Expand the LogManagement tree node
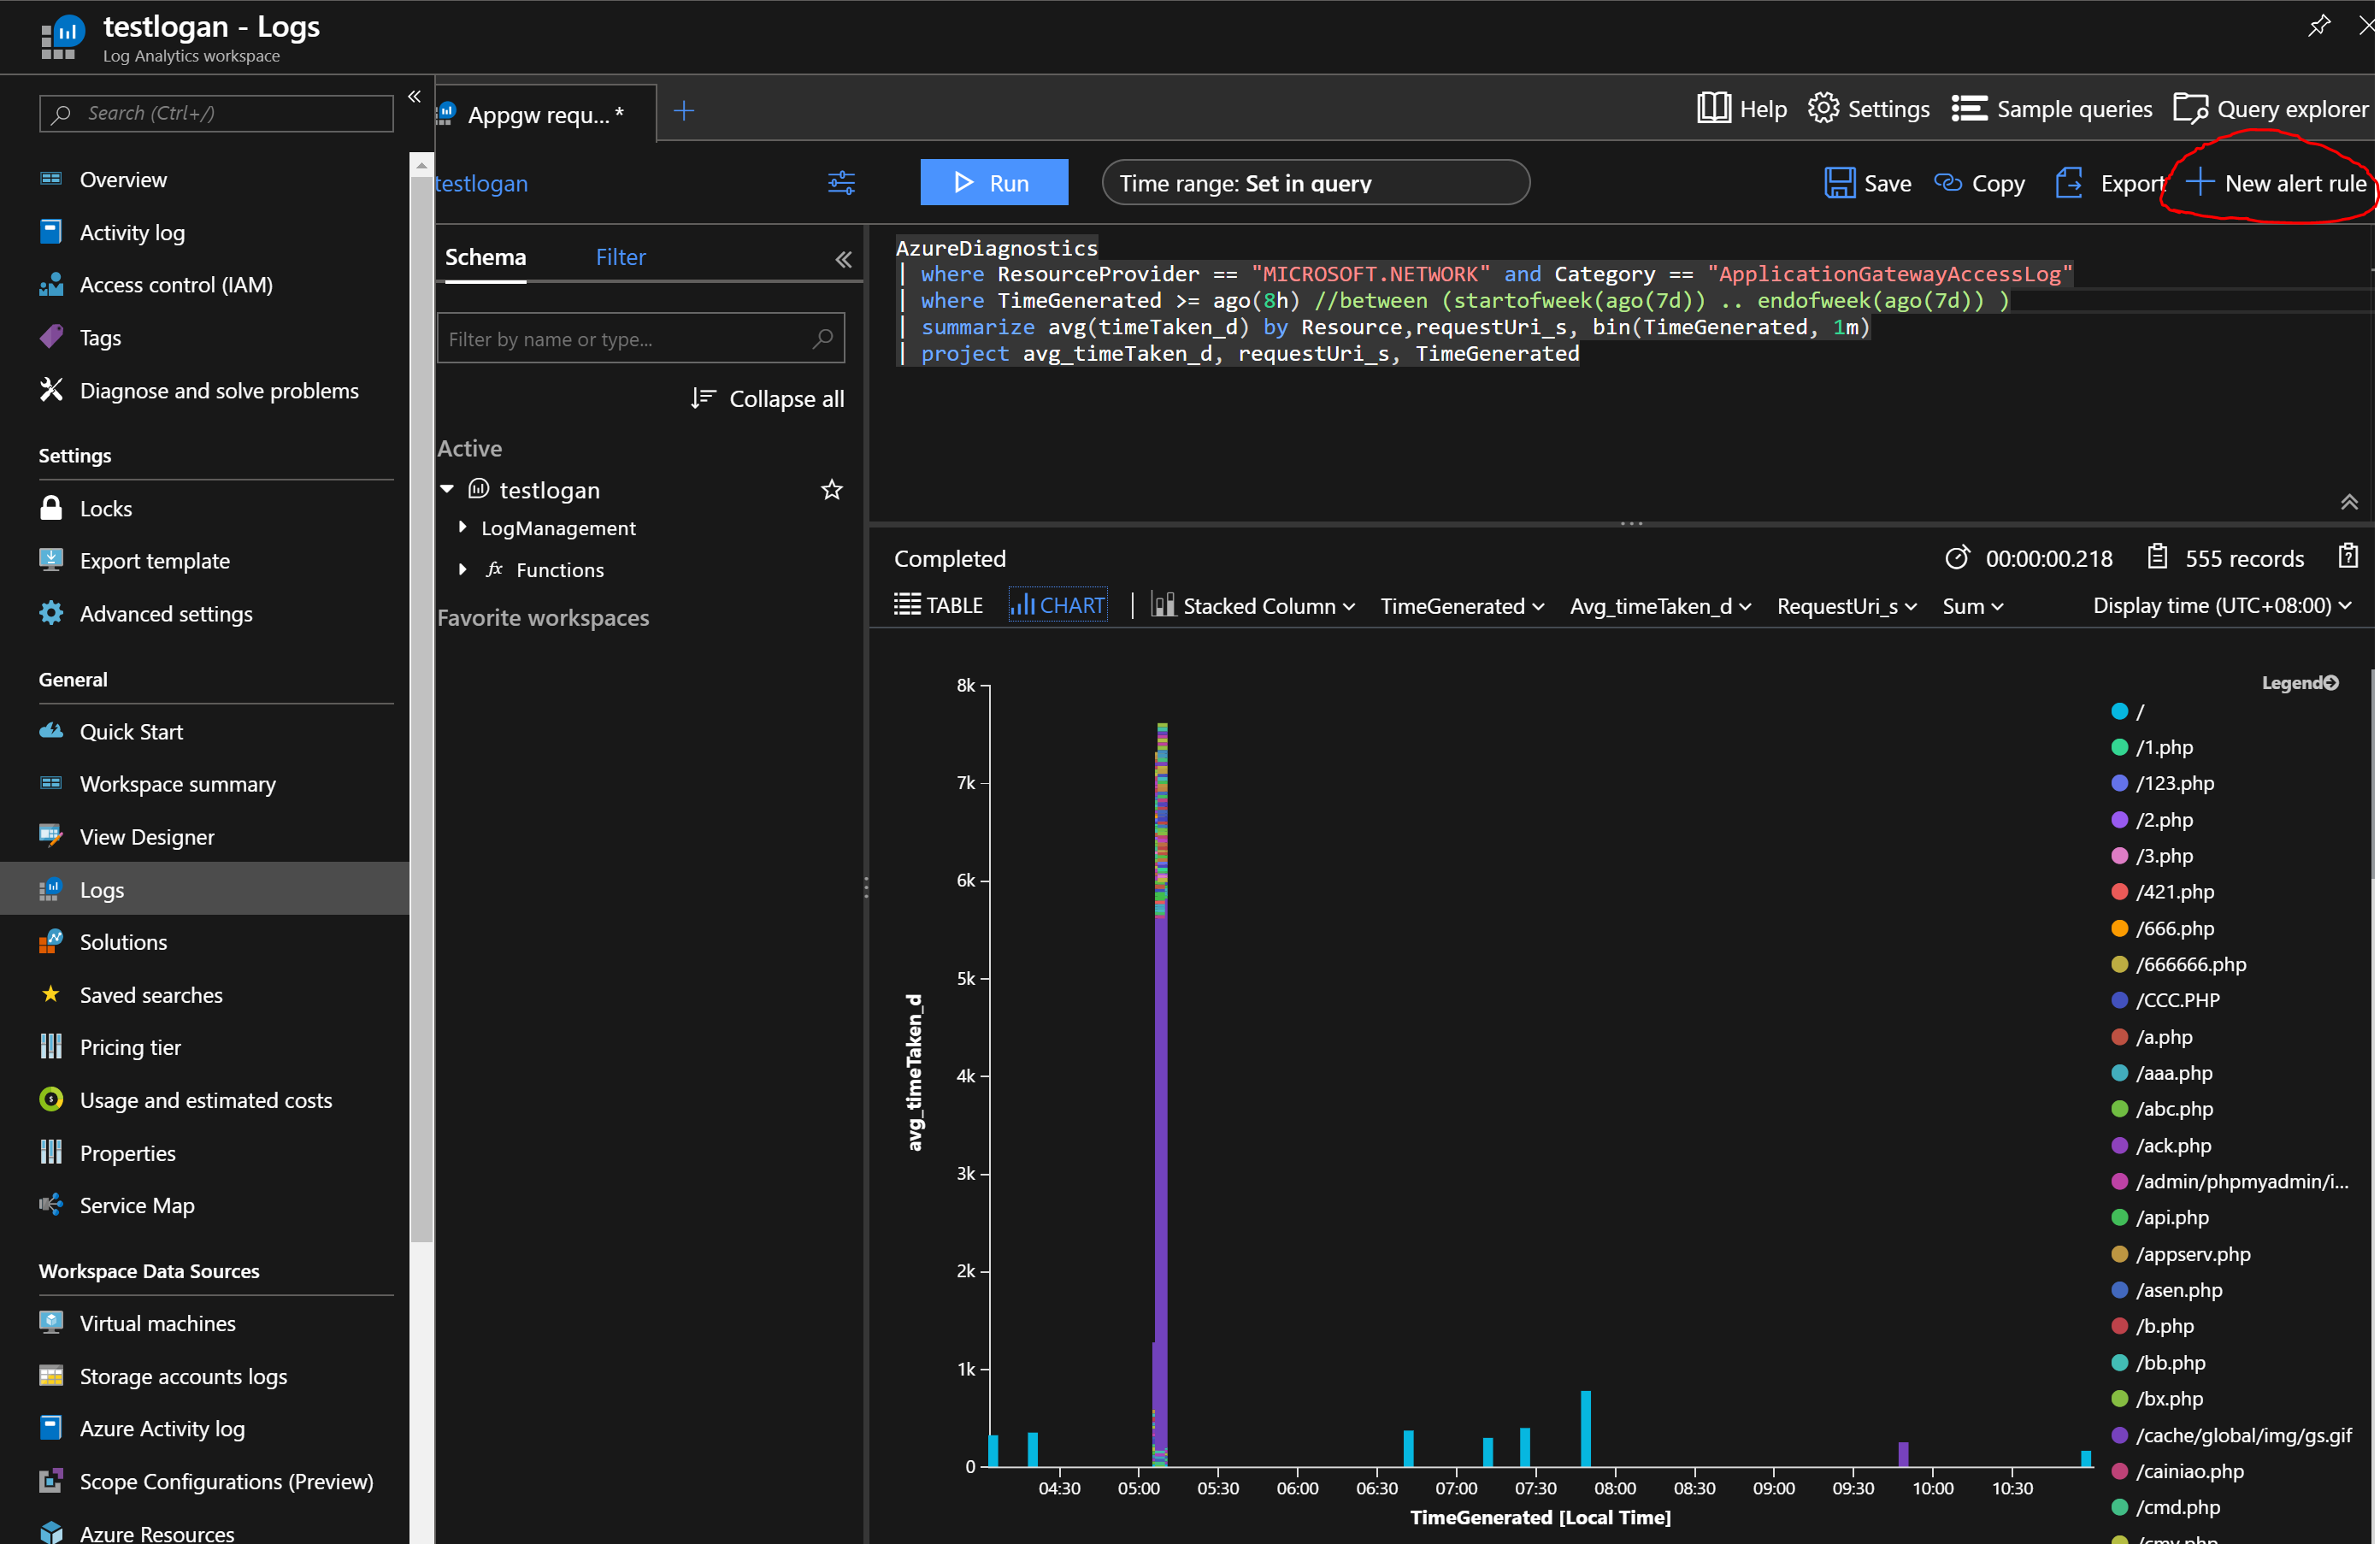 pyautogui.click(x=463, y=527)
